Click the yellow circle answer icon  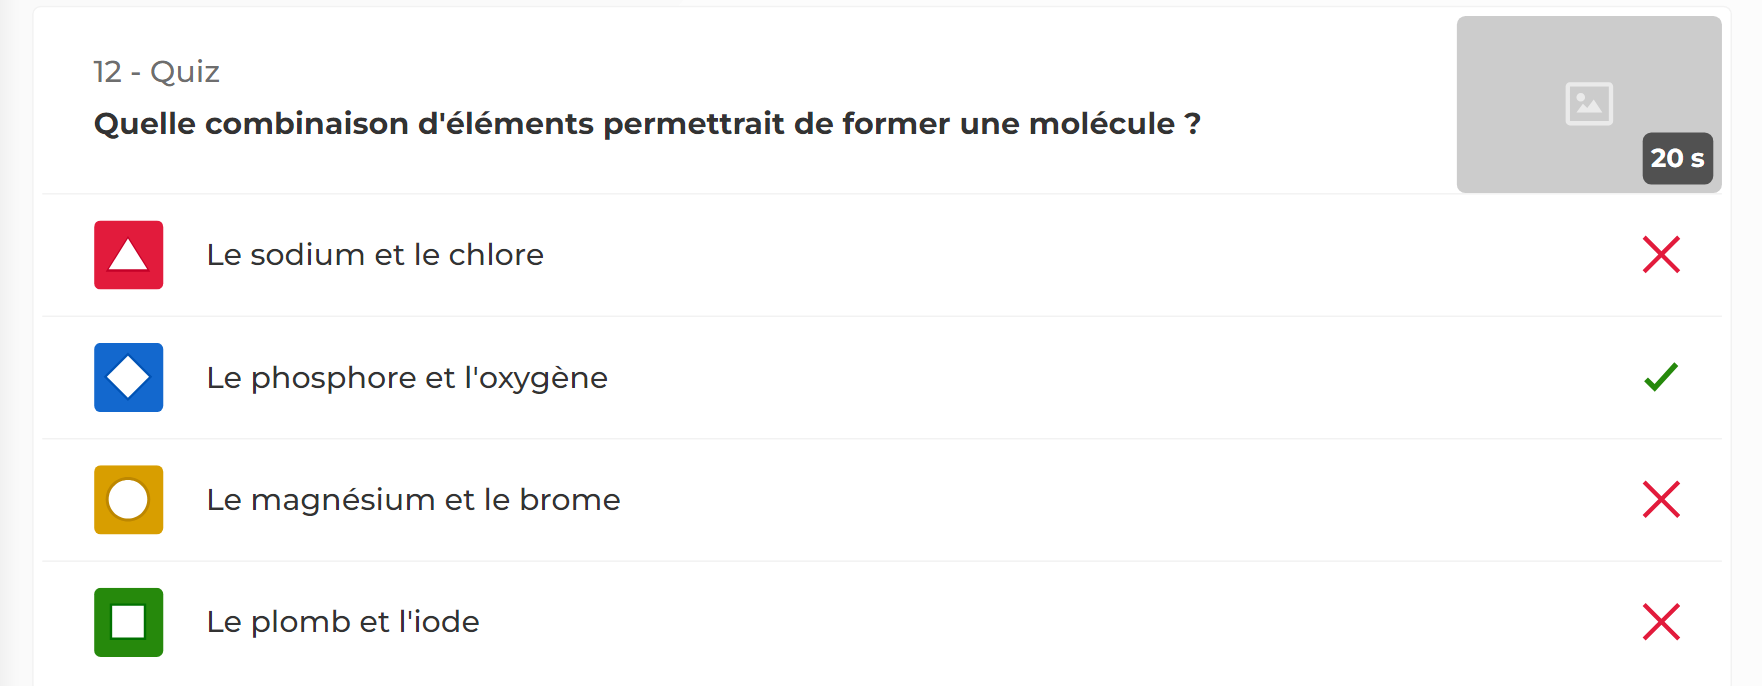click(128, 500)
